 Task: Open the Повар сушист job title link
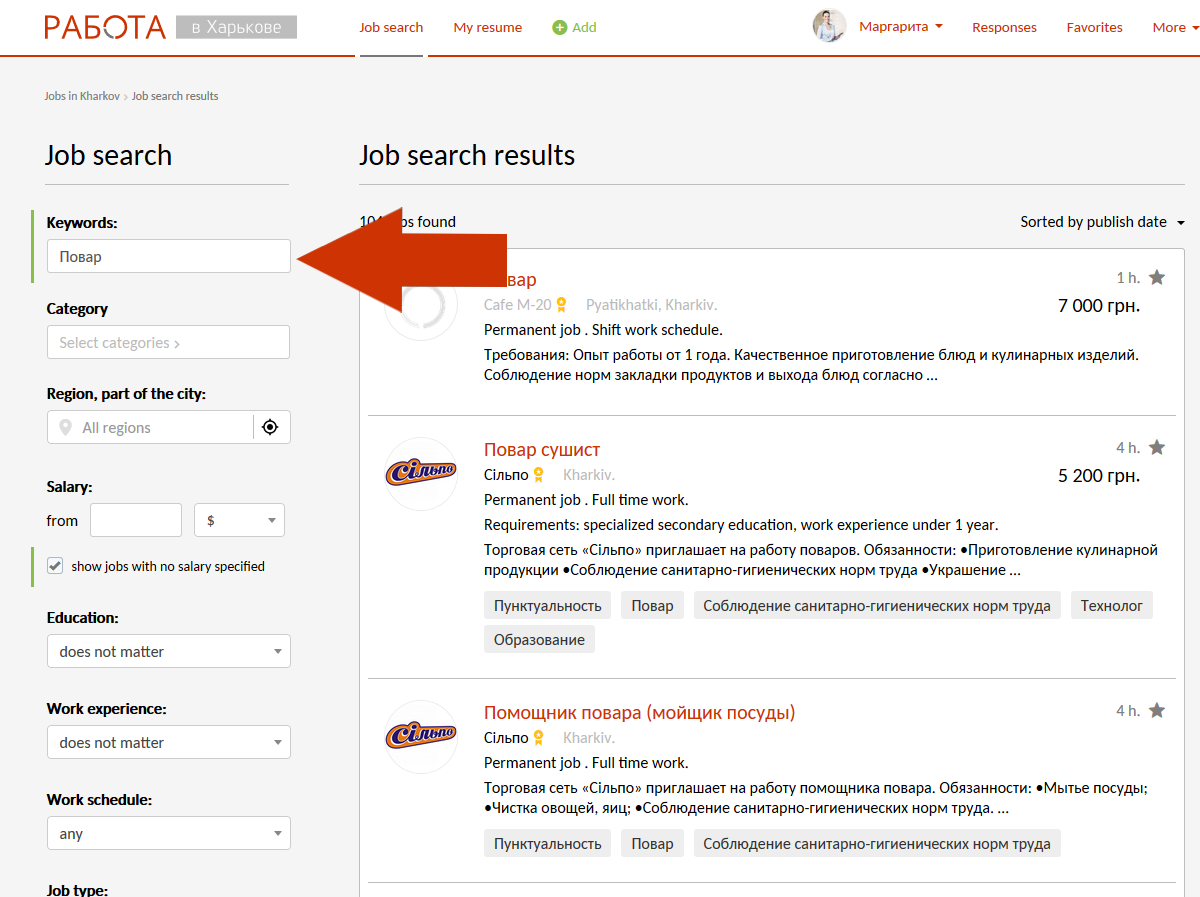click(x=542, y=450)
